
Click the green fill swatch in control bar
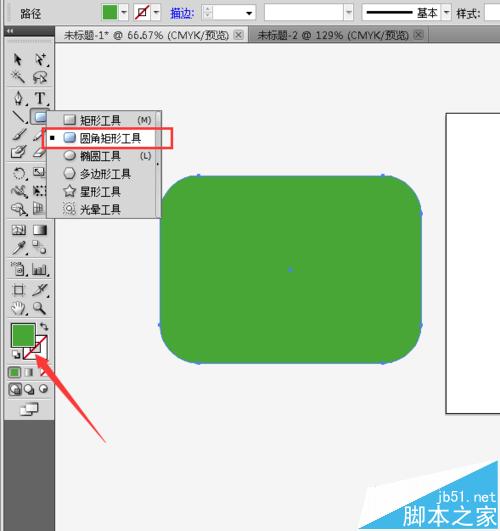point(110,13)
